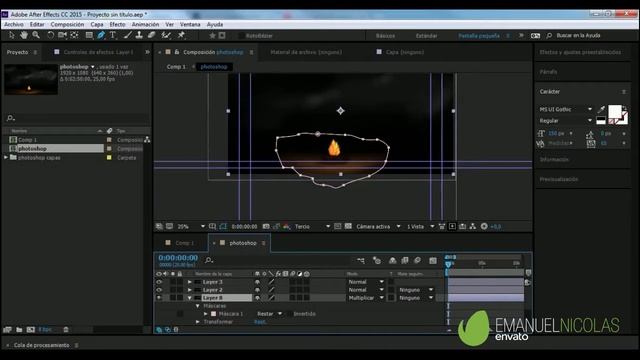
Task: Toggle mask visibility icon in viewer bar
Action: [223, 226]
